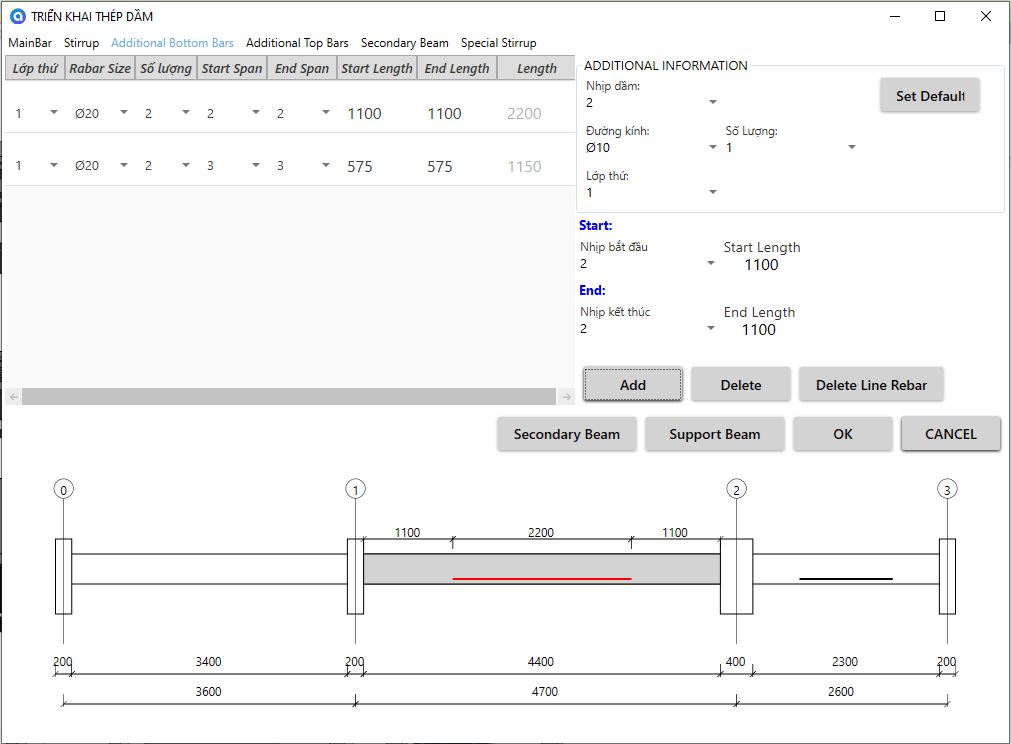
Task: Click the 4700 overall dimension text
Action: tap(545, 691)
